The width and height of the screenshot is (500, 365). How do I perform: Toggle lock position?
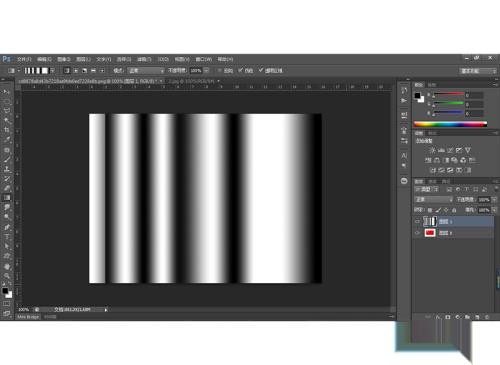pyautogui.click(x=446, y=210)
